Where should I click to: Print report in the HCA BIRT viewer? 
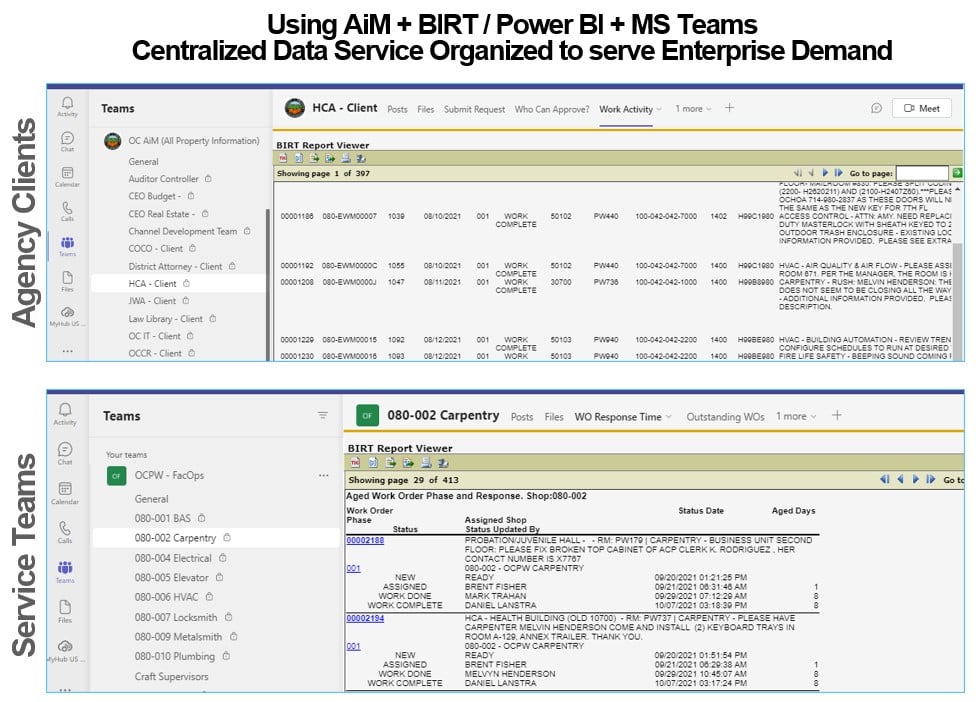click(x=345, y=158)
